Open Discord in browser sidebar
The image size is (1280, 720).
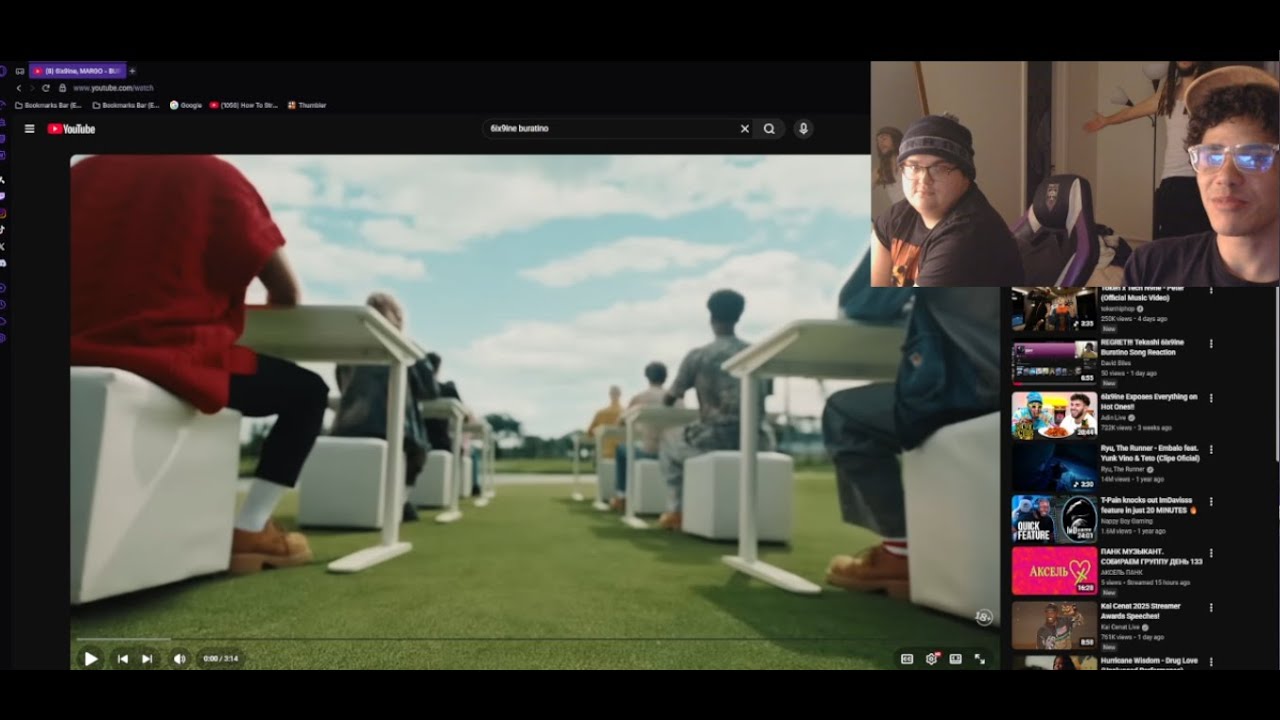point(3,263)
